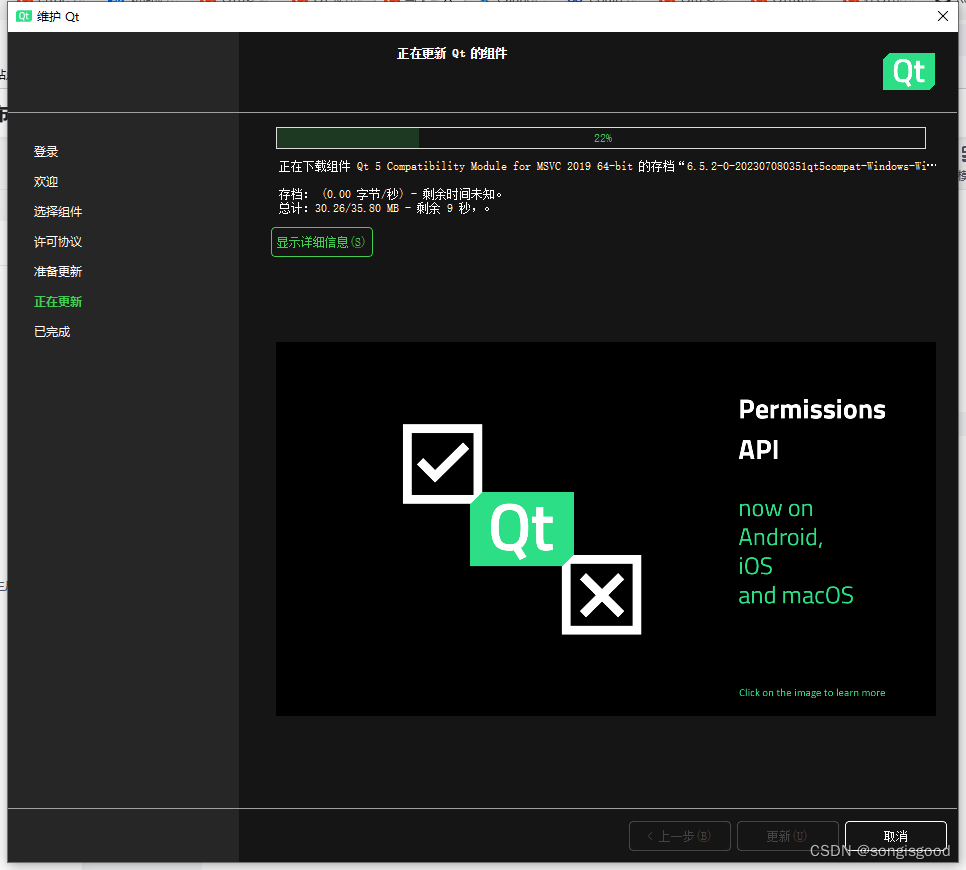Screen dimensions: 966x870
Task: Select 准备更新 in the left panel
Action: tap(57, 271)
